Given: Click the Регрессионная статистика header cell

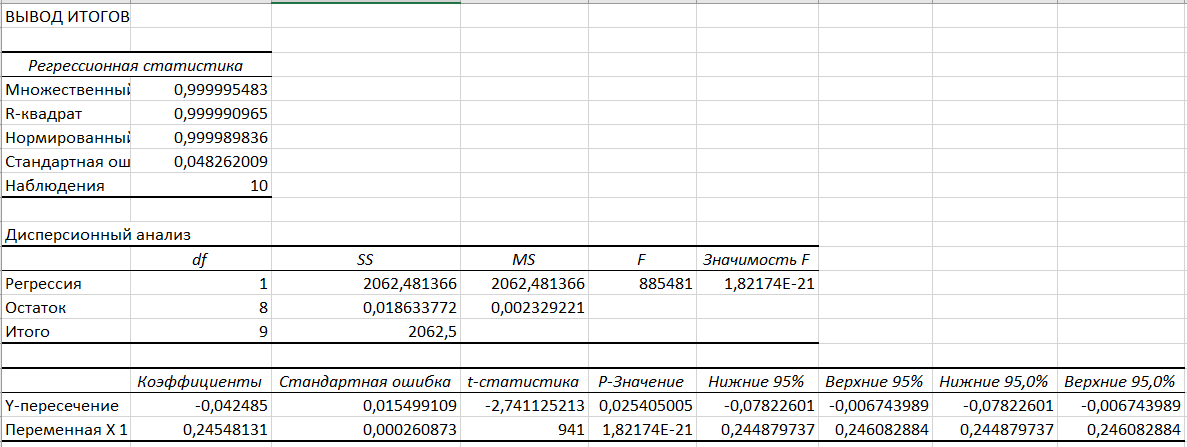Looking at the screenshot, I should (136, 66).
